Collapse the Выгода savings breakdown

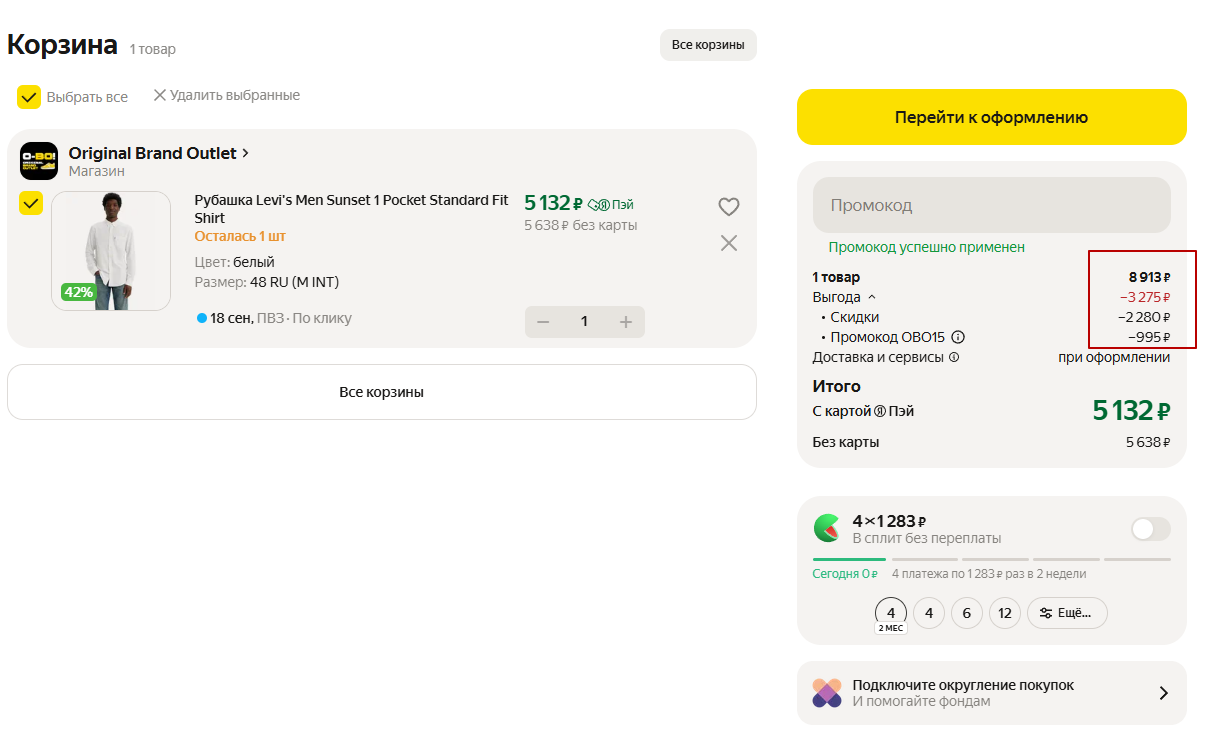click(871, 297)
